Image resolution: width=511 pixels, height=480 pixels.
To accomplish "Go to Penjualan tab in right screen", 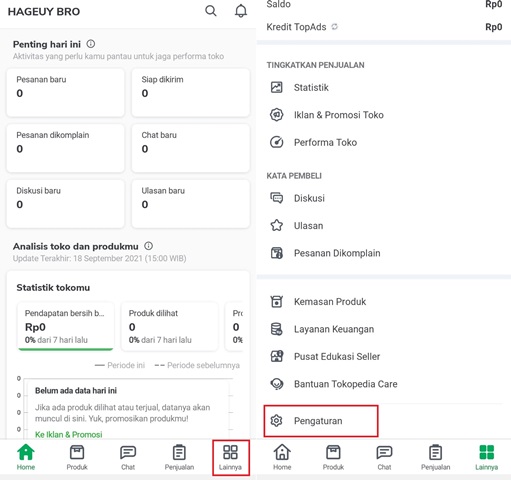I will pyautogui.click(x=435, y=457).
